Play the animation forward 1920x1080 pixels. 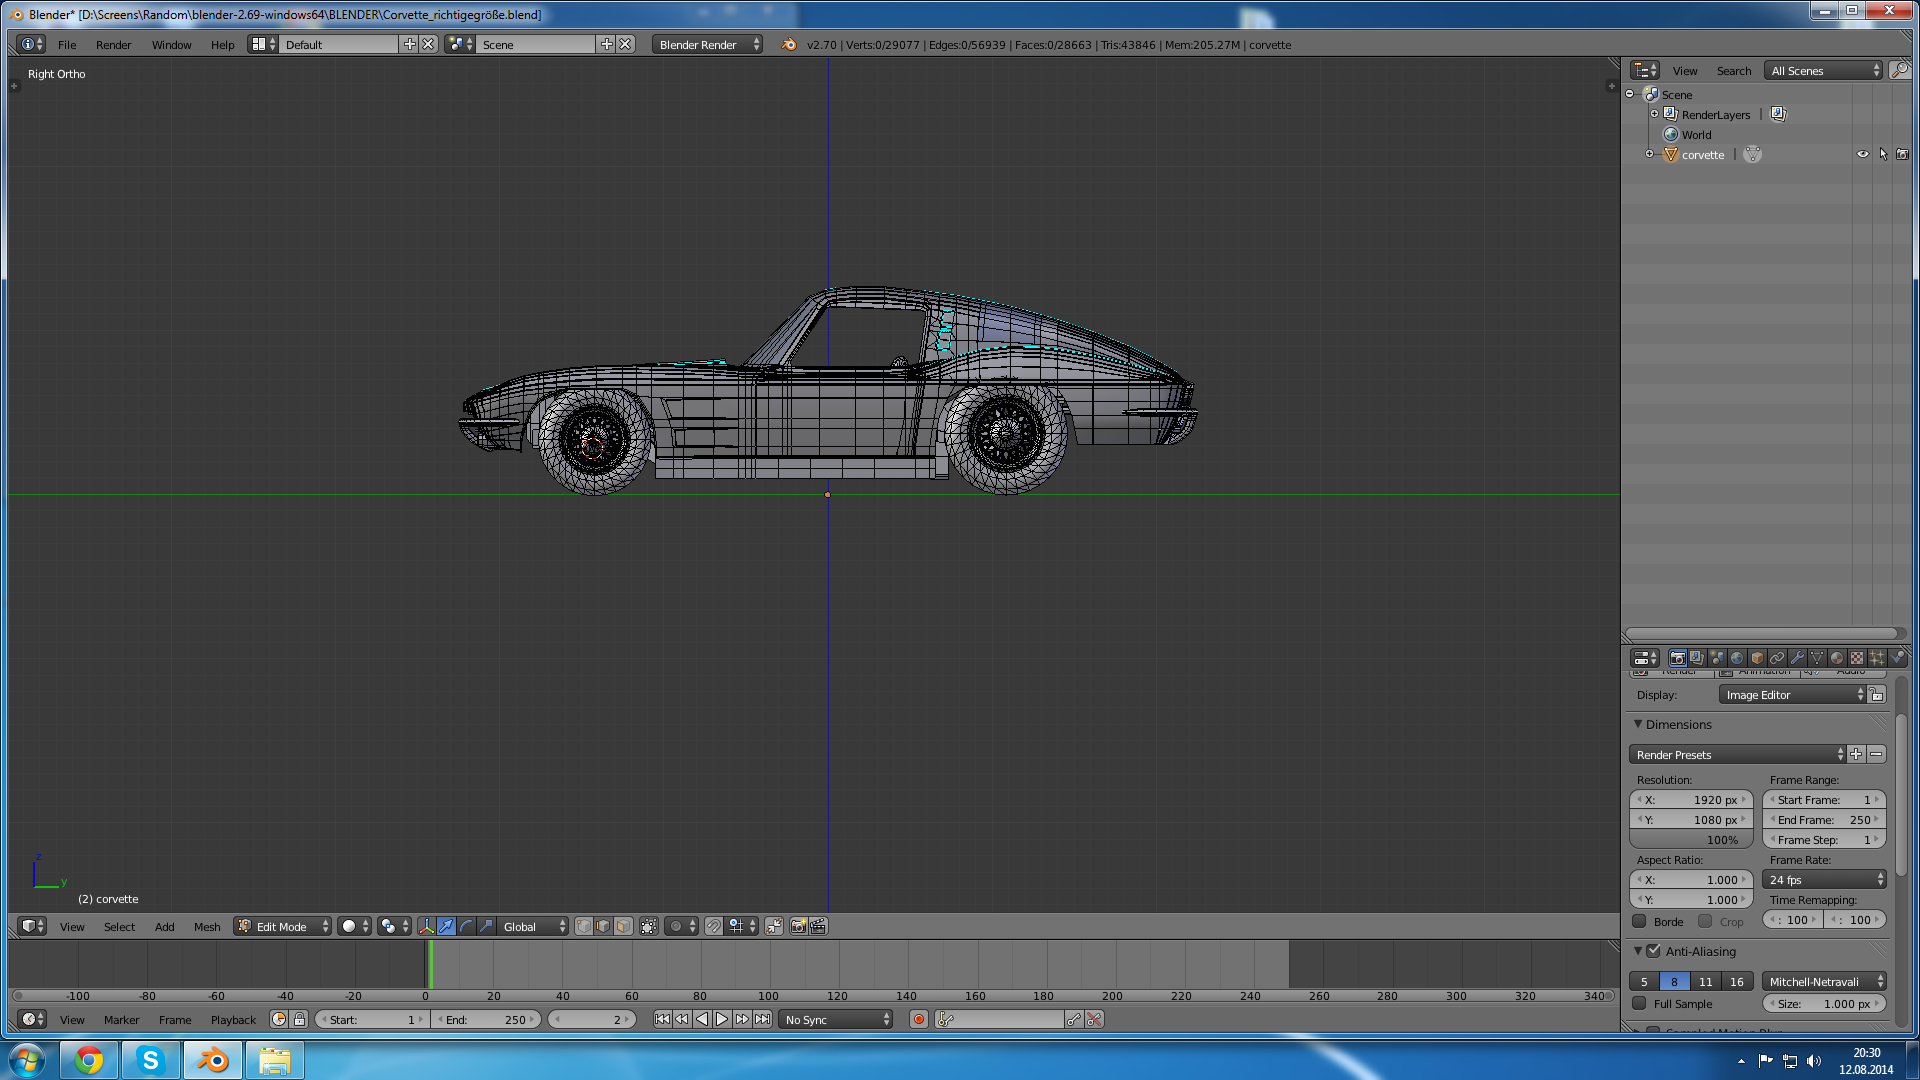pos(722,1019)
